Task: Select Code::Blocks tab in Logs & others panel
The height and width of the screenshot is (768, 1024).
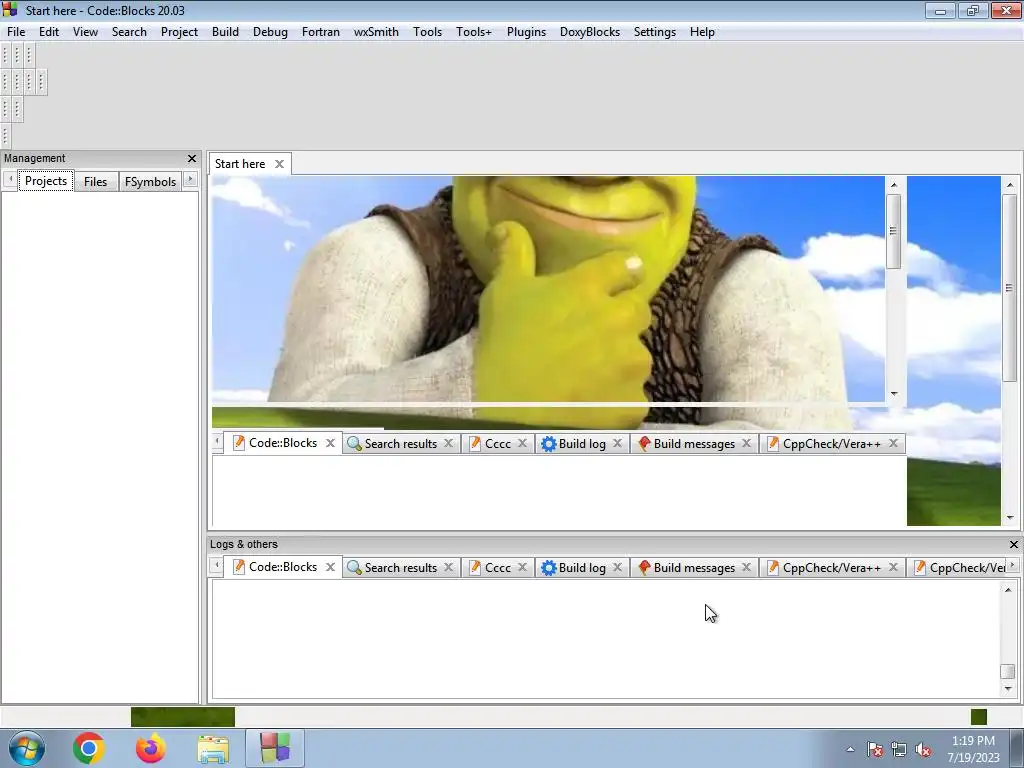Action: click(283, 567)
